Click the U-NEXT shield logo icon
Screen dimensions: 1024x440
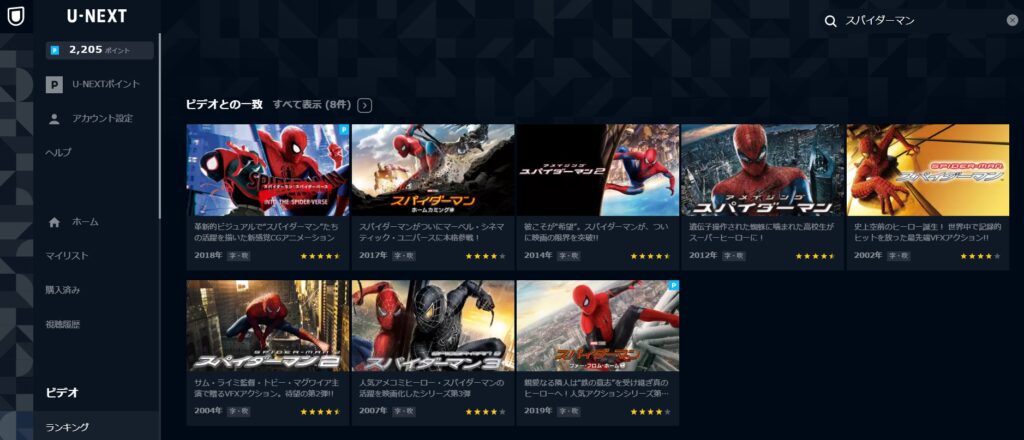click(16, 16)
